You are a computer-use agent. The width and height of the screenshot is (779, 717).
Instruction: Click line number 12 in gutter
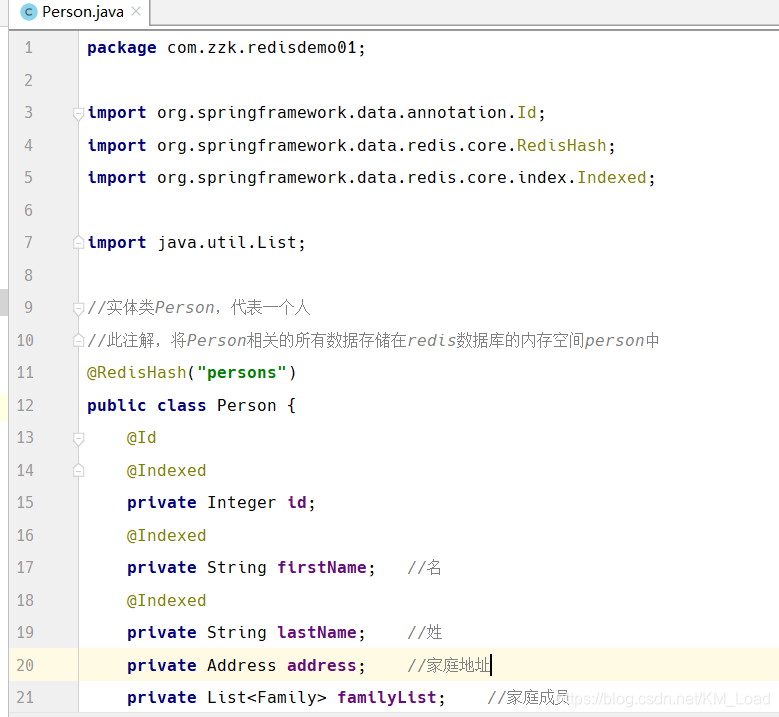coord(25,405)
